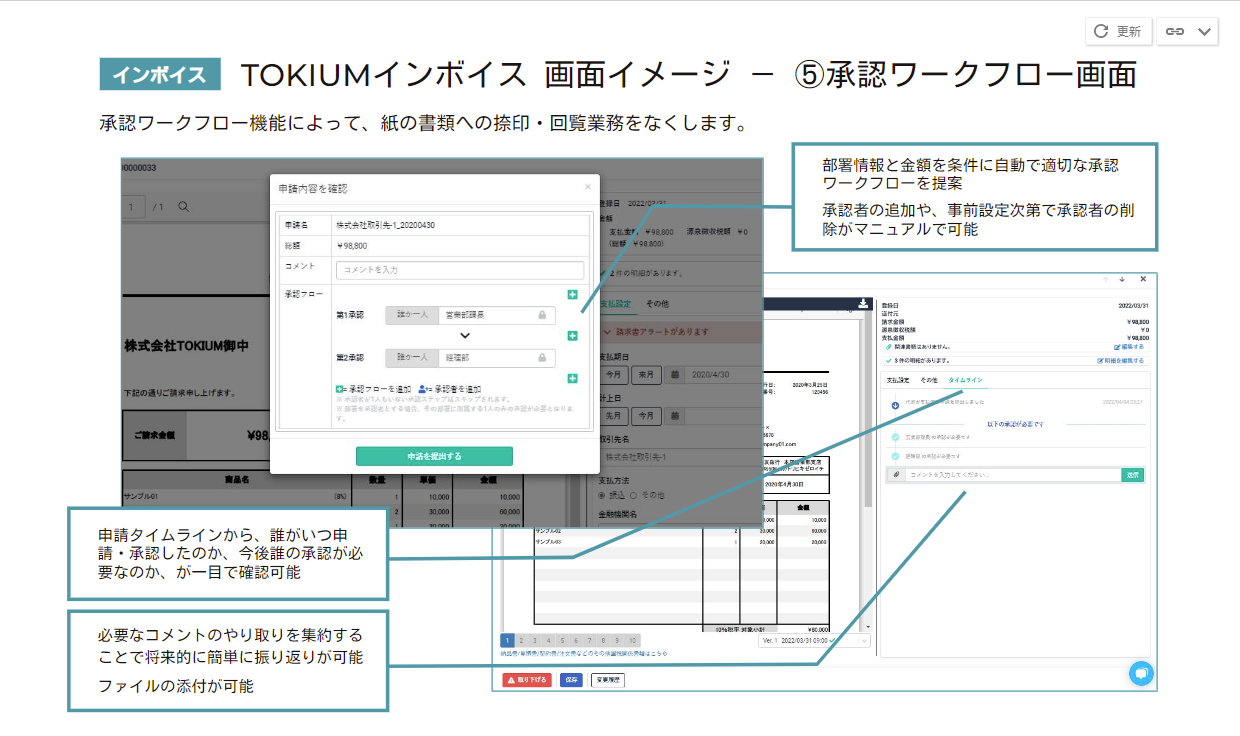Switch to the その他 tab in dimmed panel

click(657, 303)
